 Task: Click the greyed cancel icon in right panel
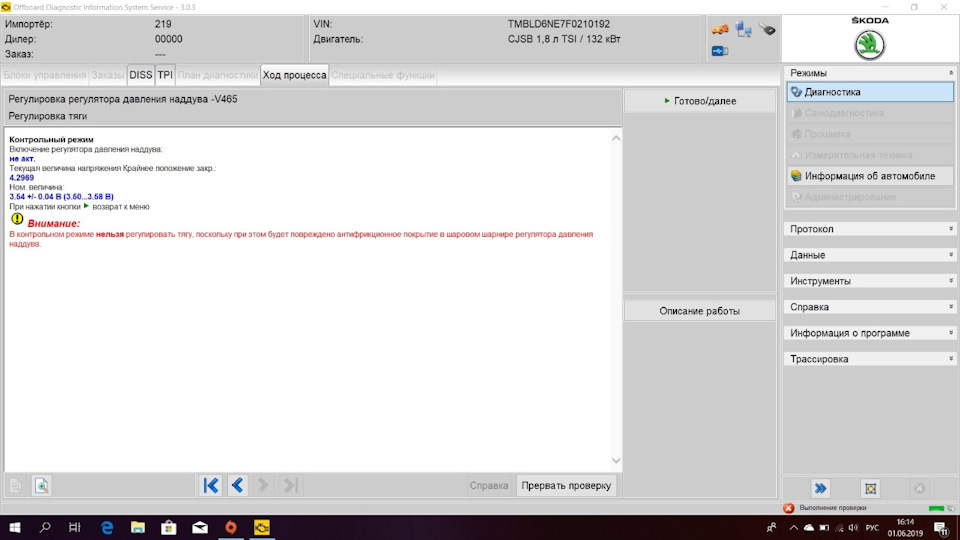click(x=919, y=488)
